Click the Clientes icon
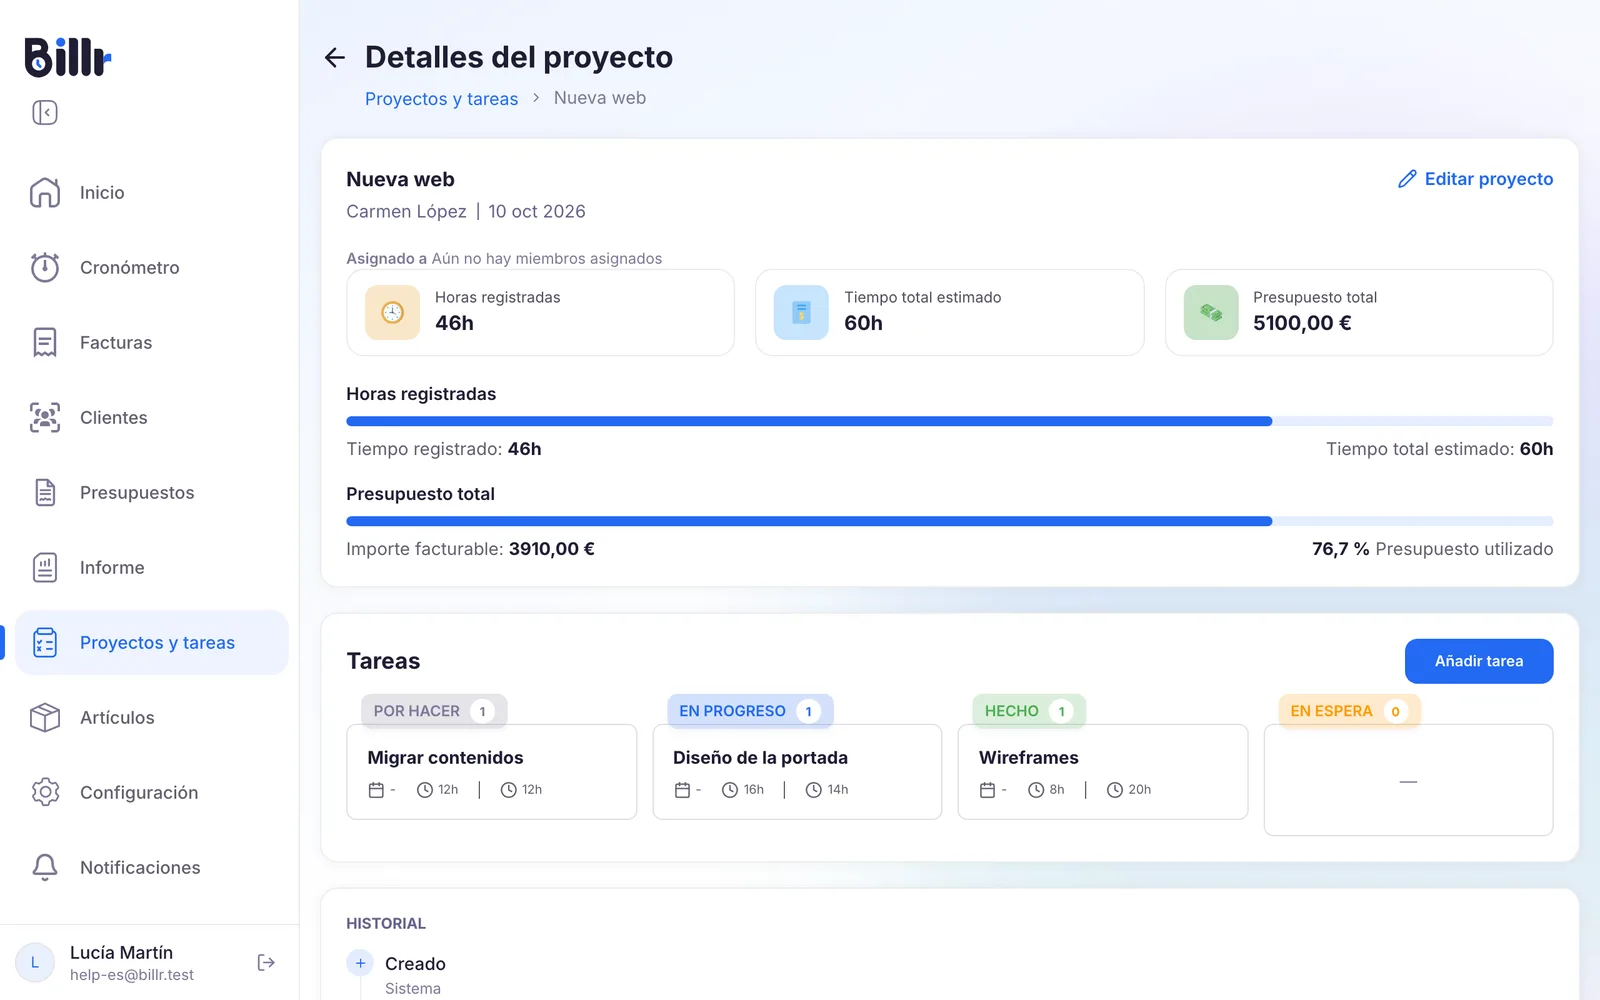 45,417
